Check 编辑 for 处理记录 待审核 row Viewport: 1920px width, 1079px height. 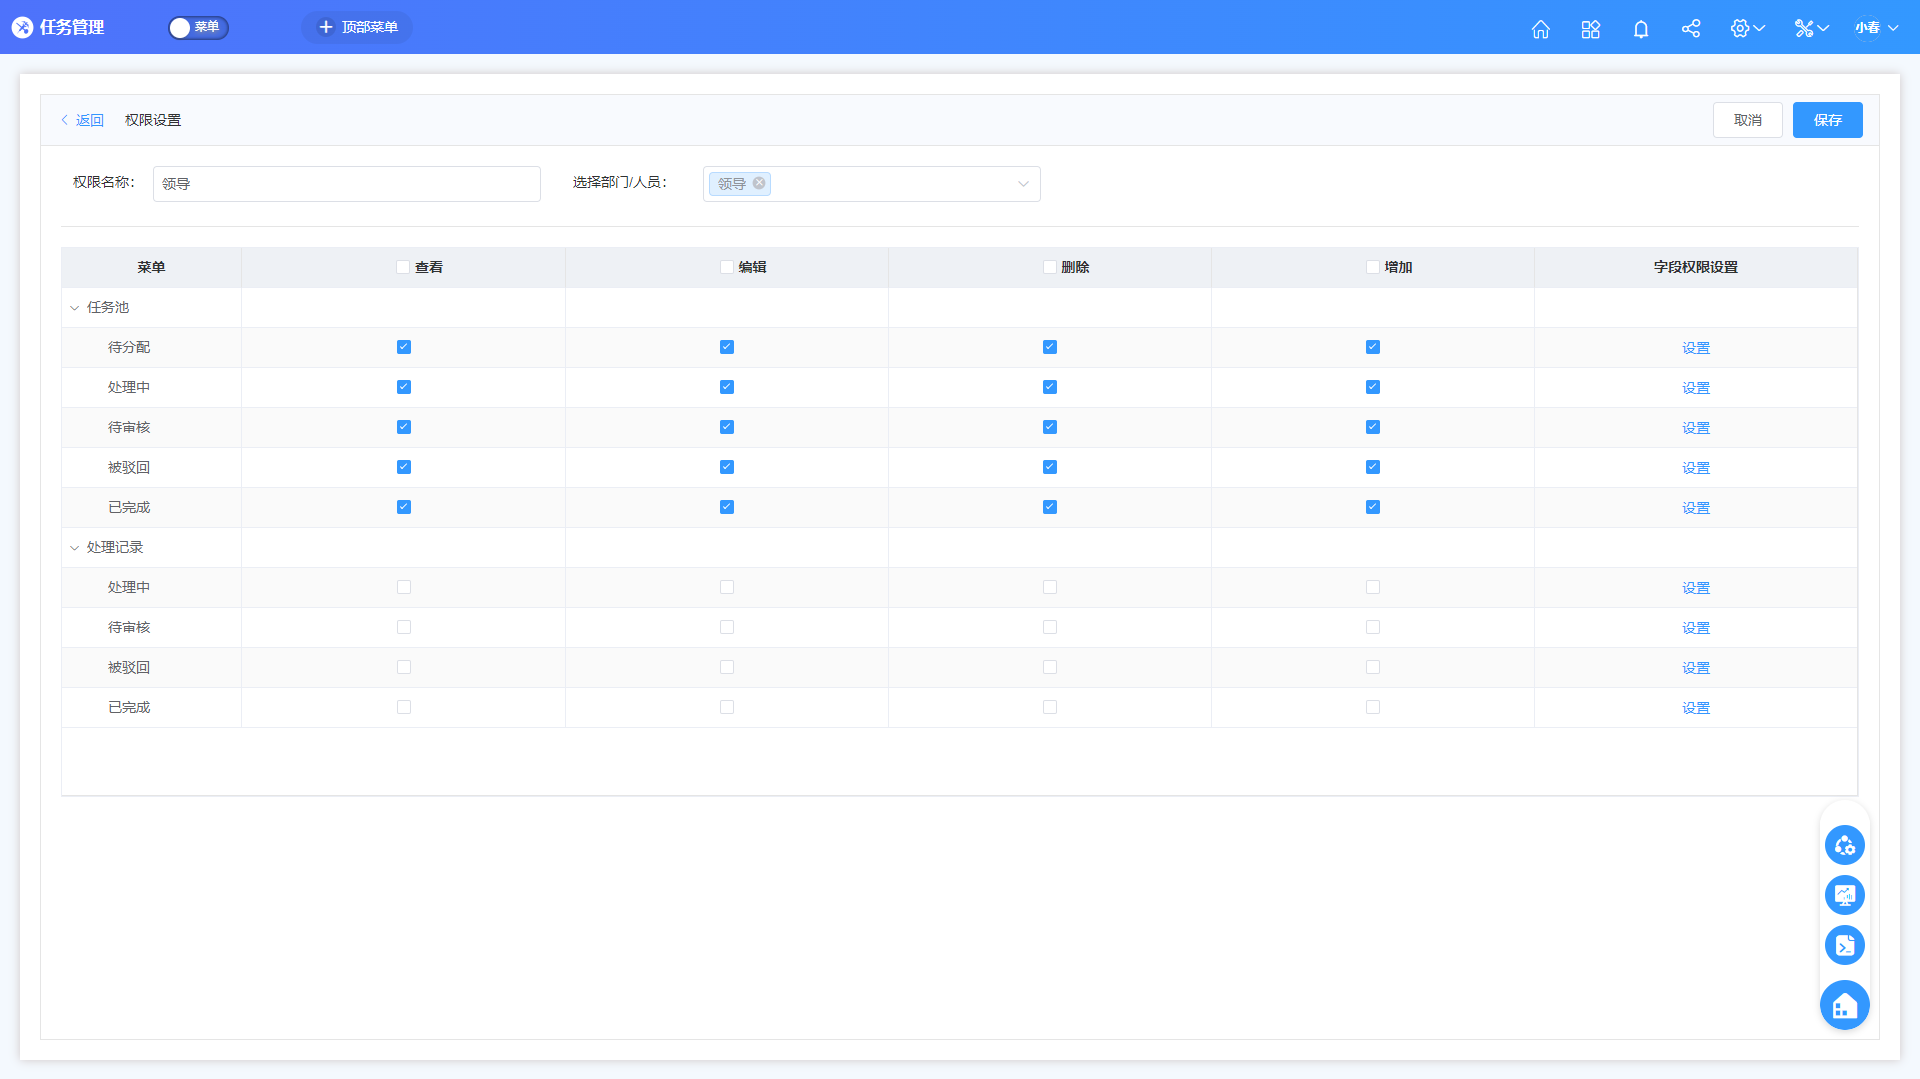(x=726, y=627)
